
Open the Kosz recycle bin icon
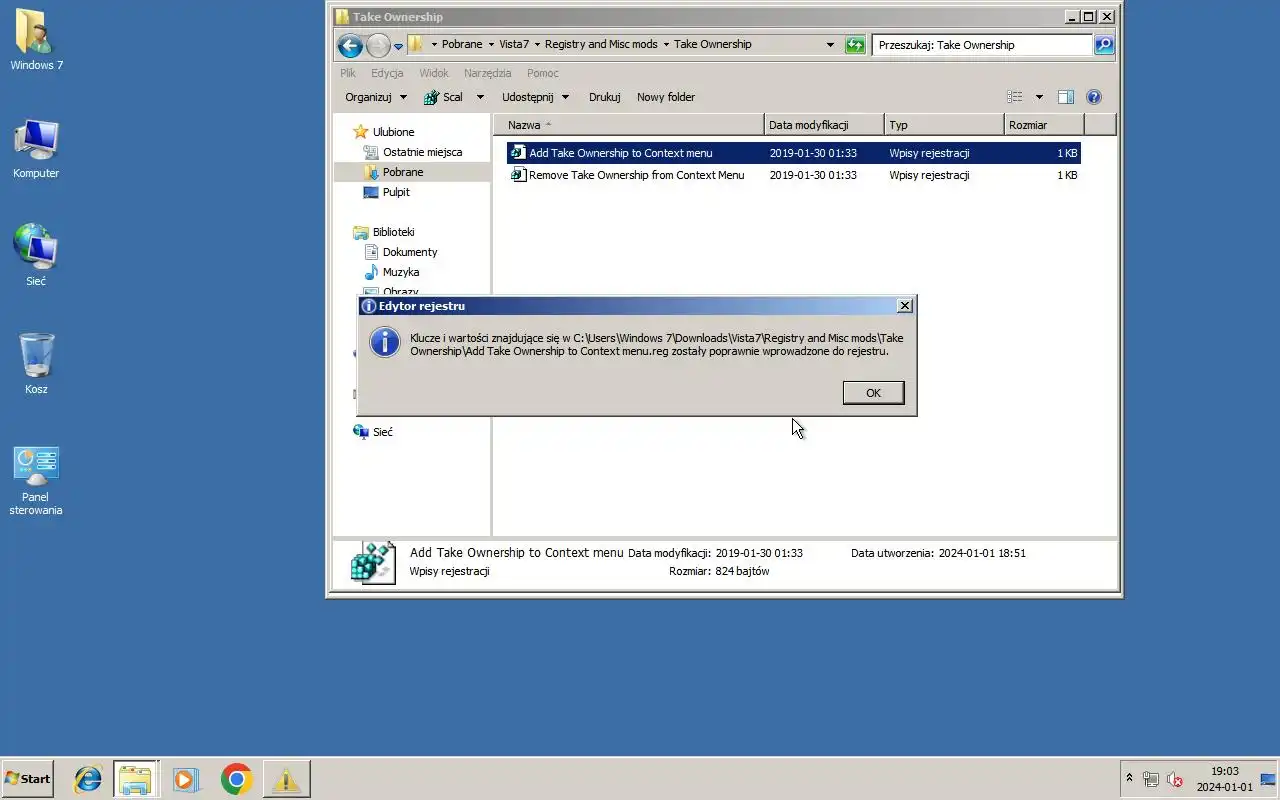[36, 364]
